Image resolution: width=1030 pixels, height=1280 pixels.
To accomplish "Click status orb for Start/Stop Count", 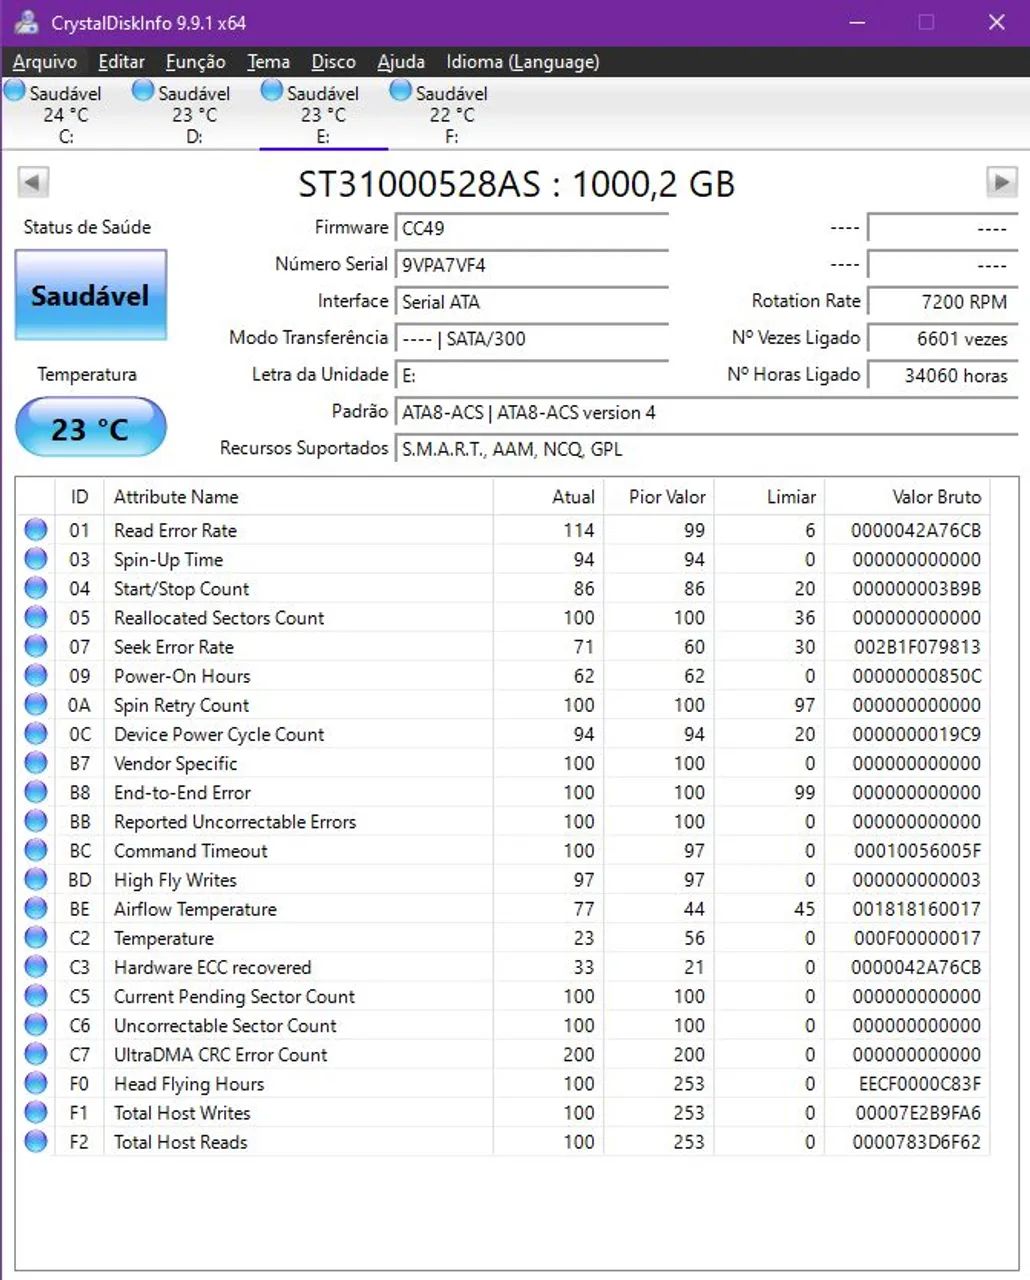I will click(x=36, y=588).
